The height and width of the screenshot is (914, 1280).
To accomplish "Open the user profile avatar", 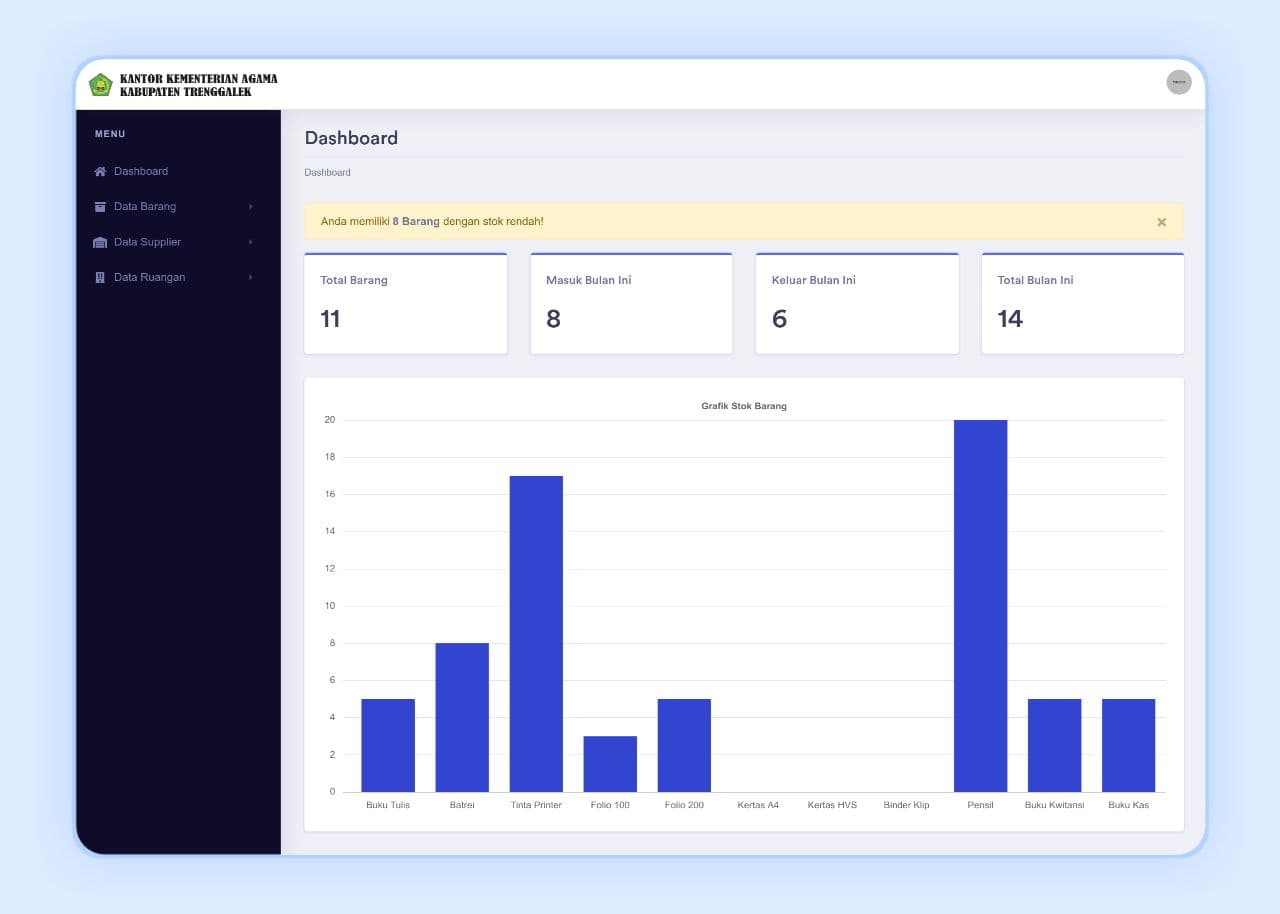I will coord(1178,82).
